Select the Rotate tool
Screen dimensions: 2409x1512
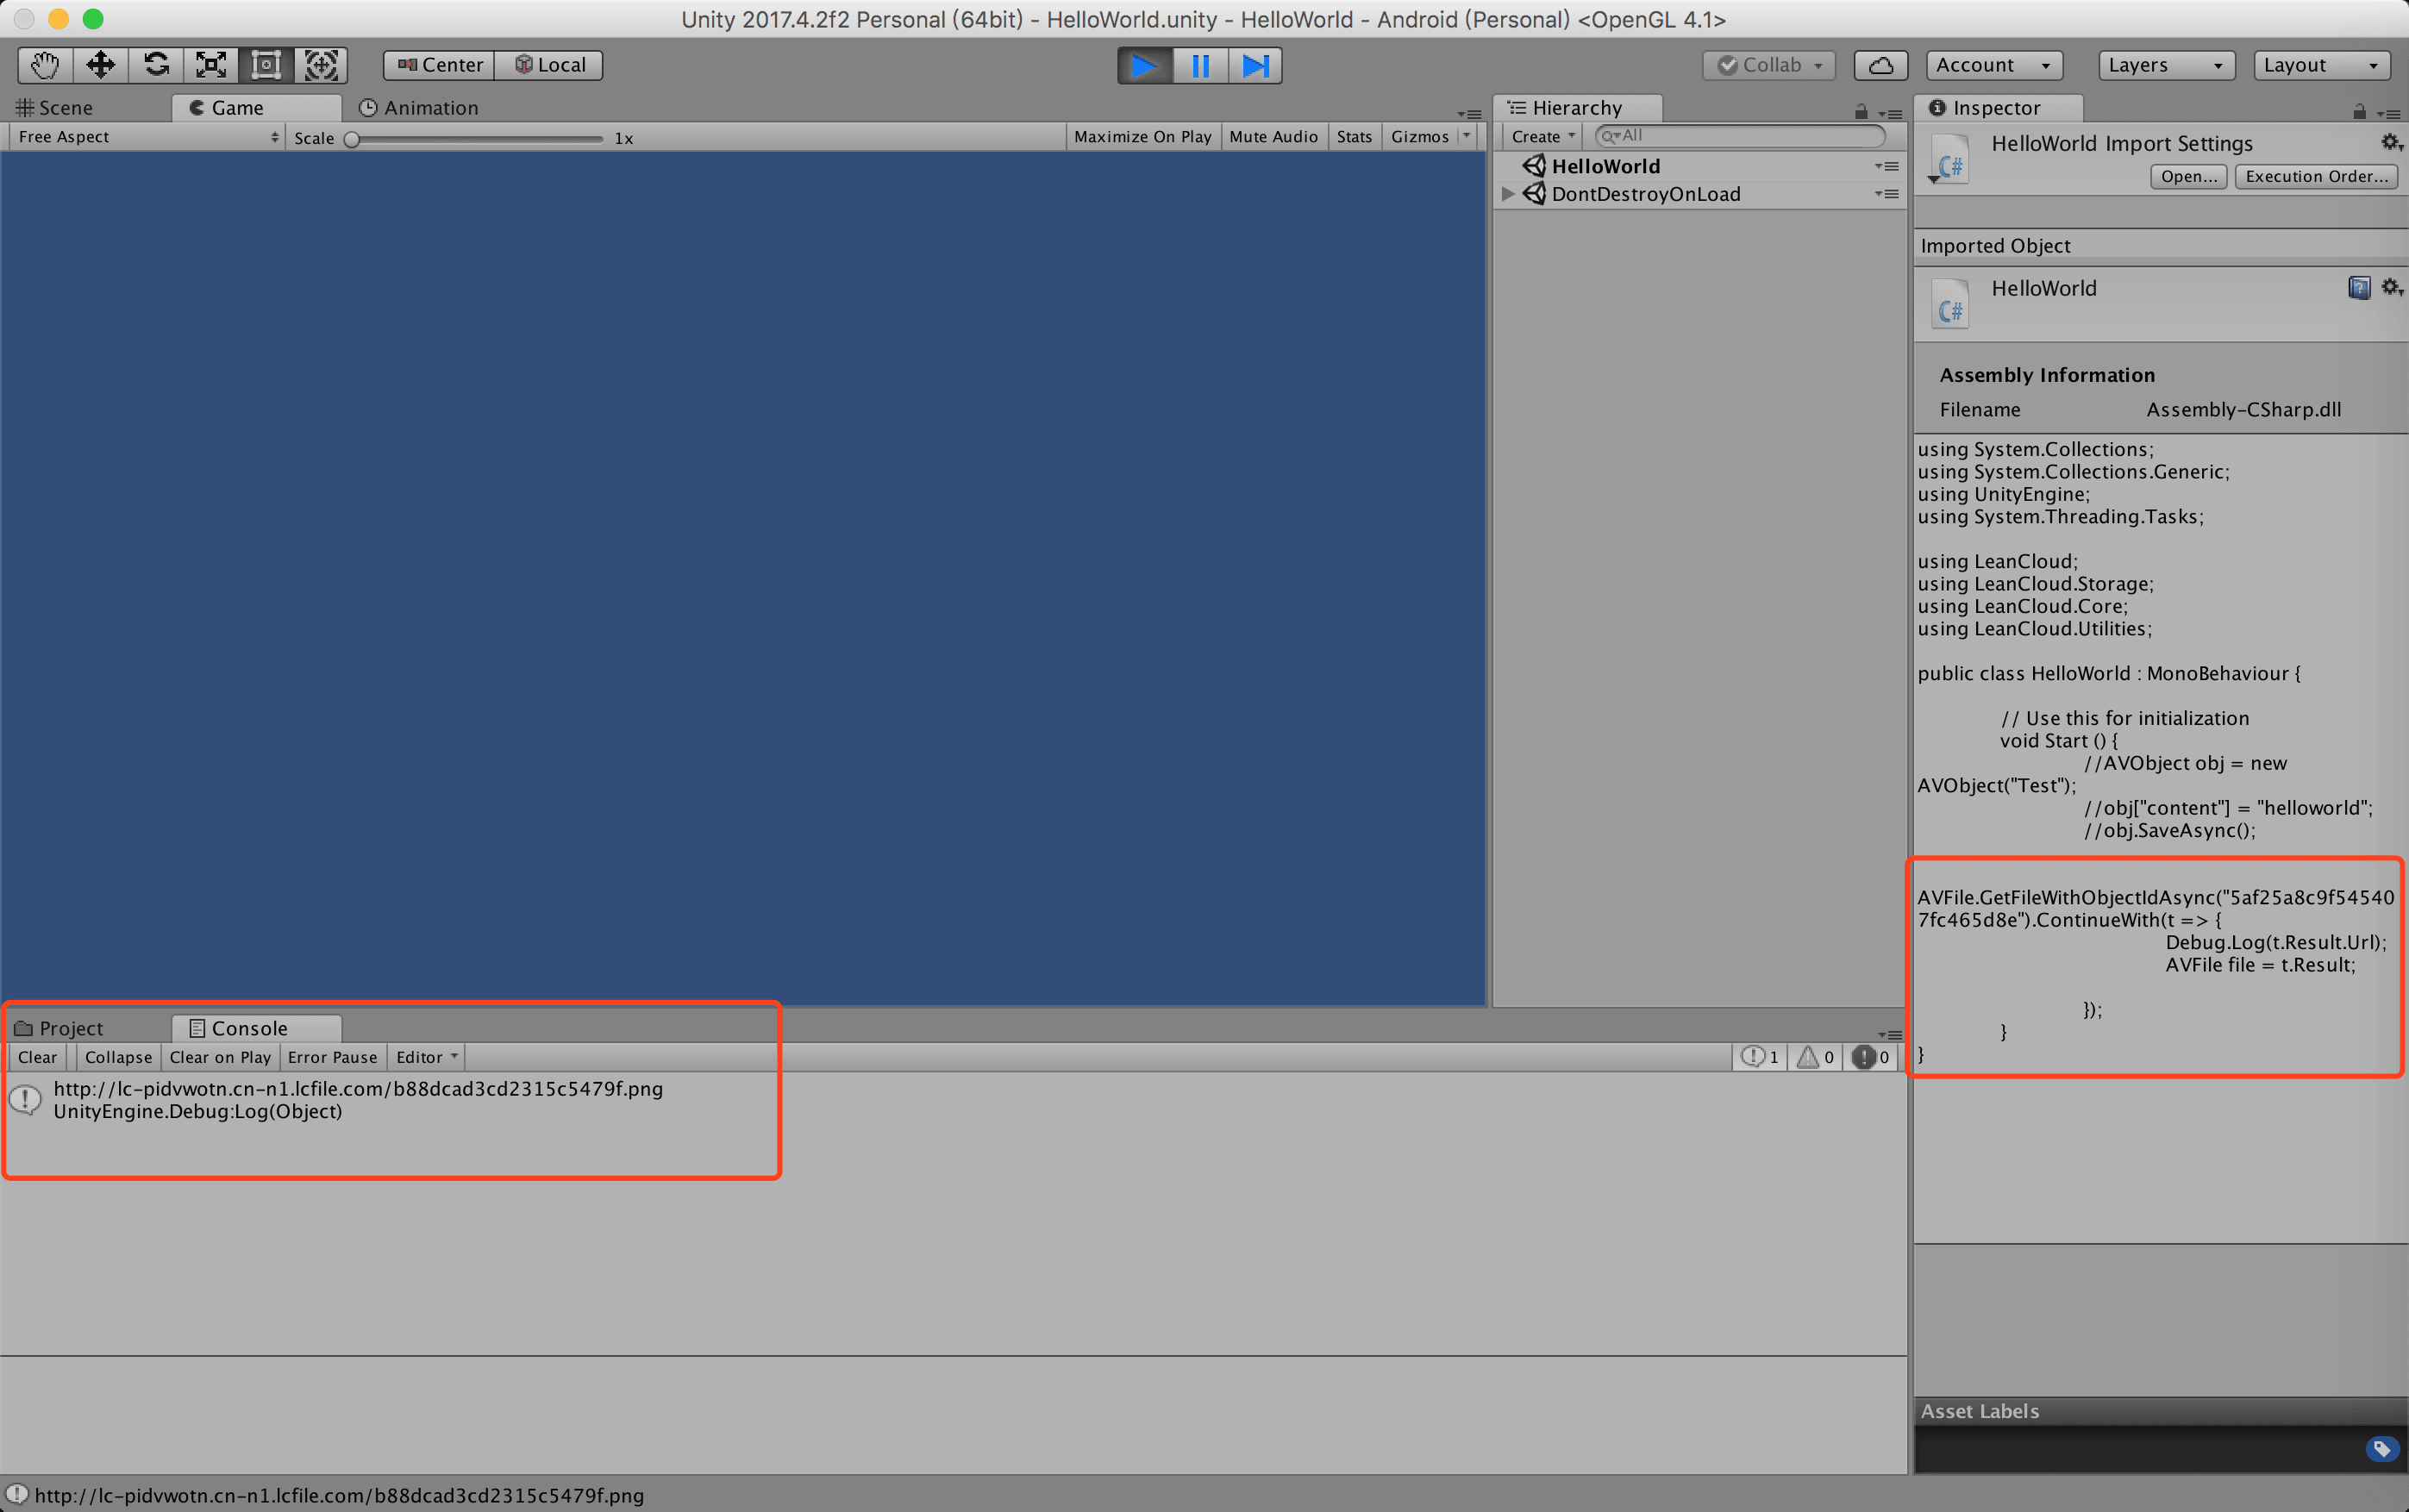(156, 65)
